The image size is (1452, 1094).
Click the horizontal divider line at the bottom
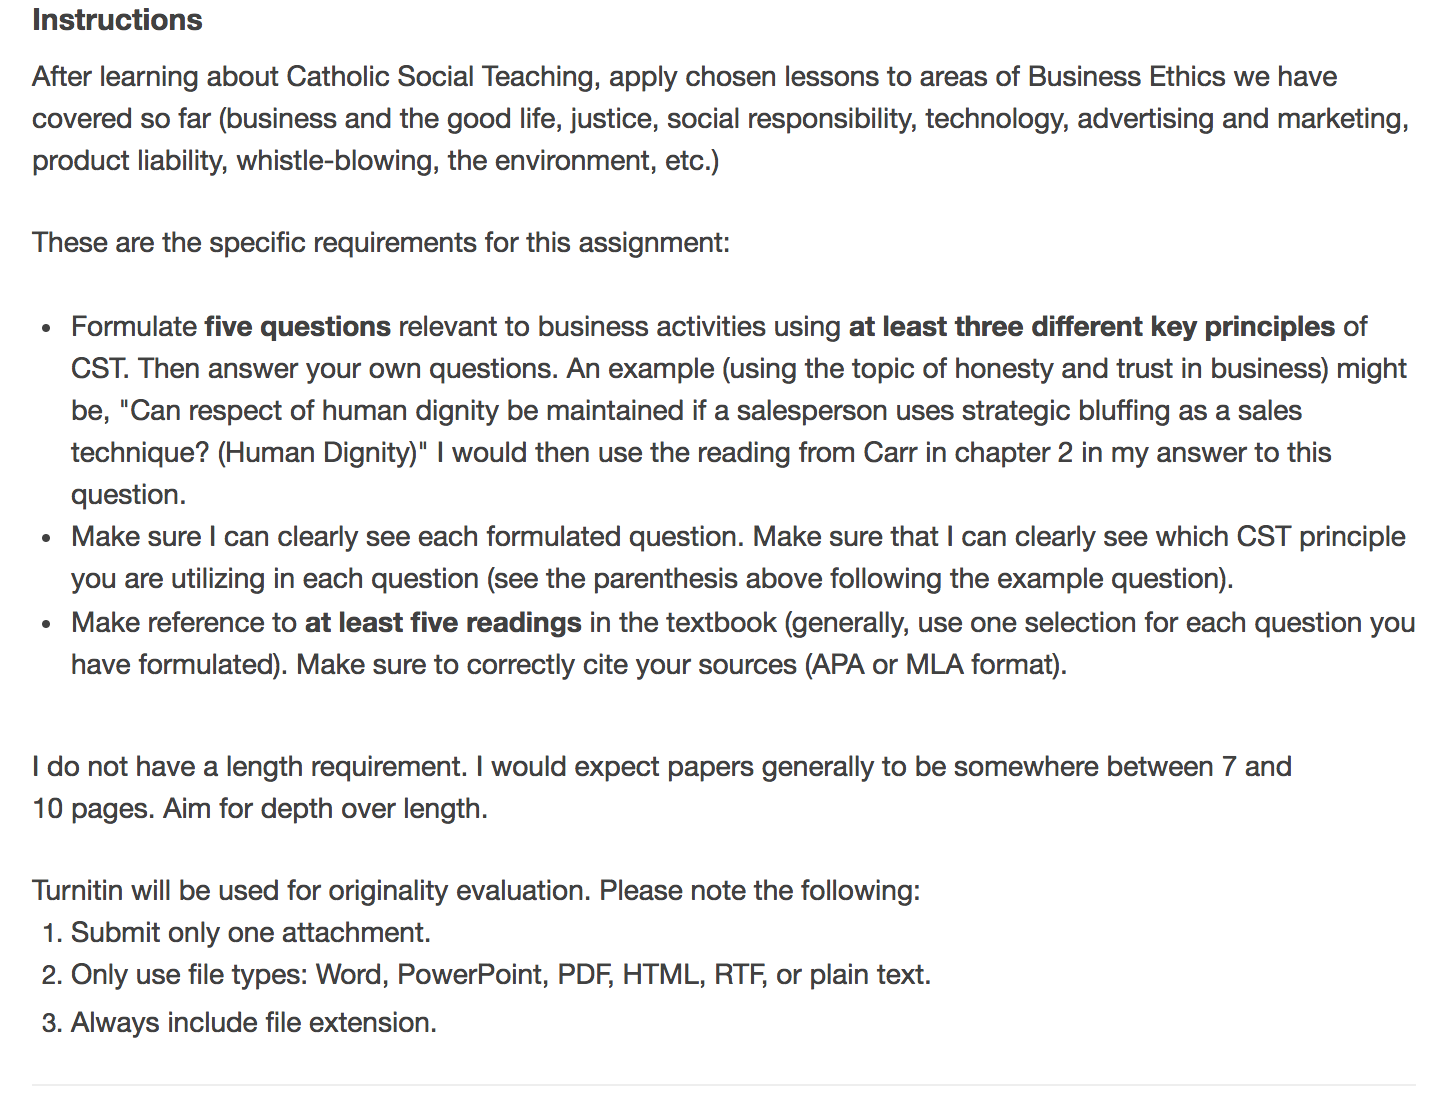723,1085
